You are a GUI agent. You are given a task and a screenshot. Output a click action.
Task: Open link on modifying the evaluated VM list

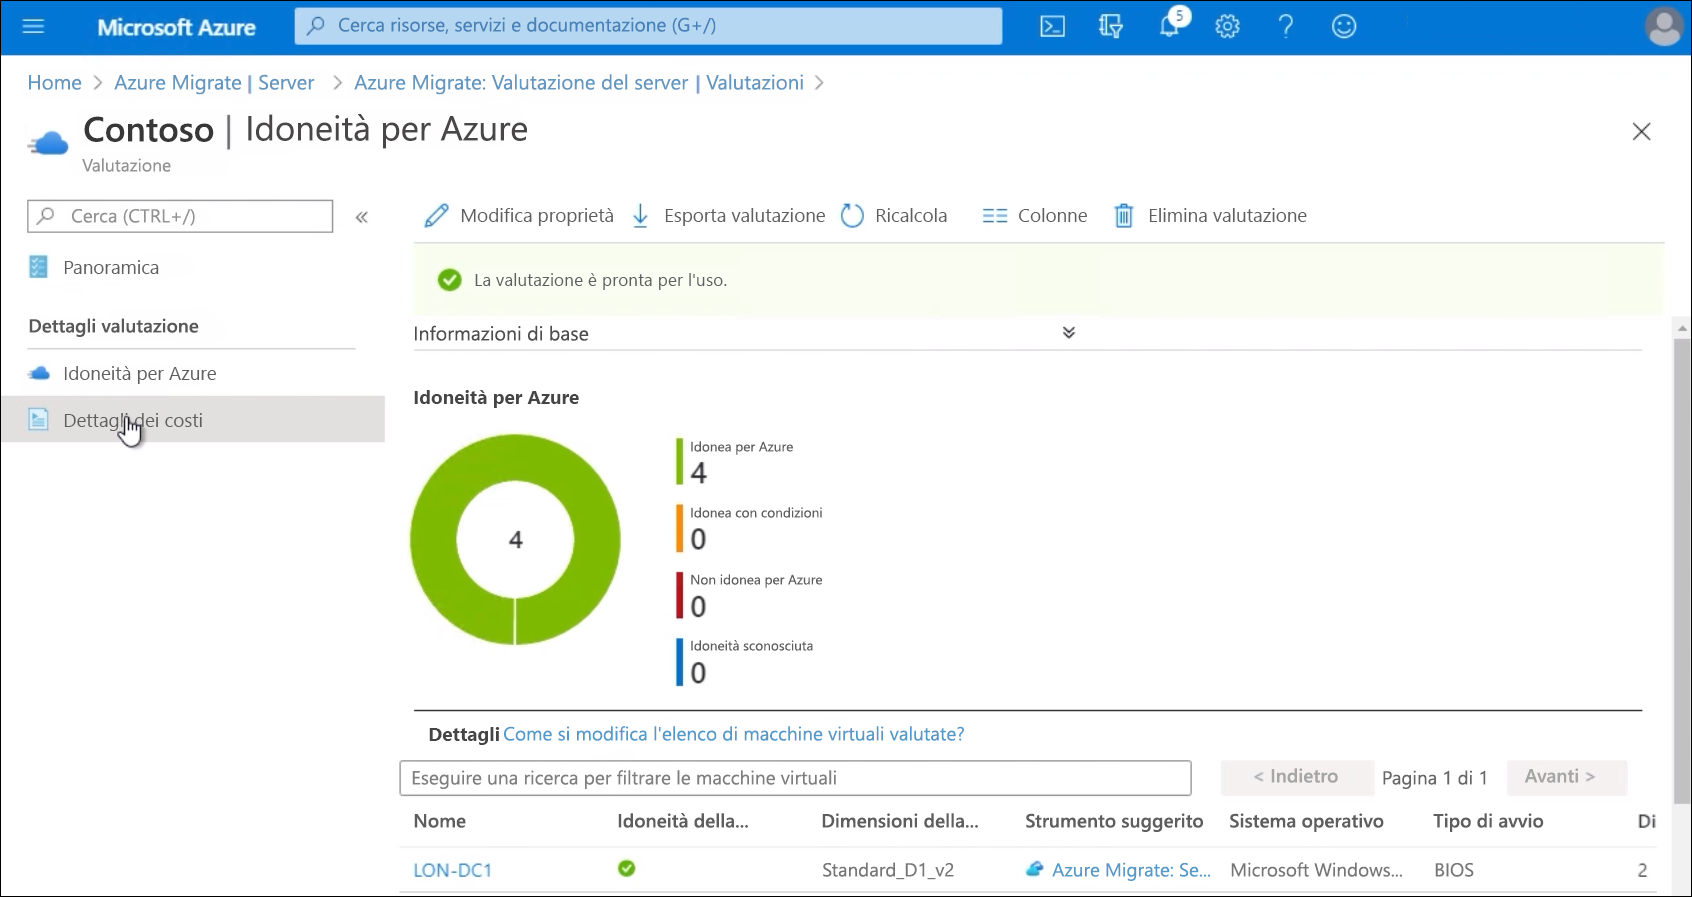pyautogui.click(x=734, y=734)
